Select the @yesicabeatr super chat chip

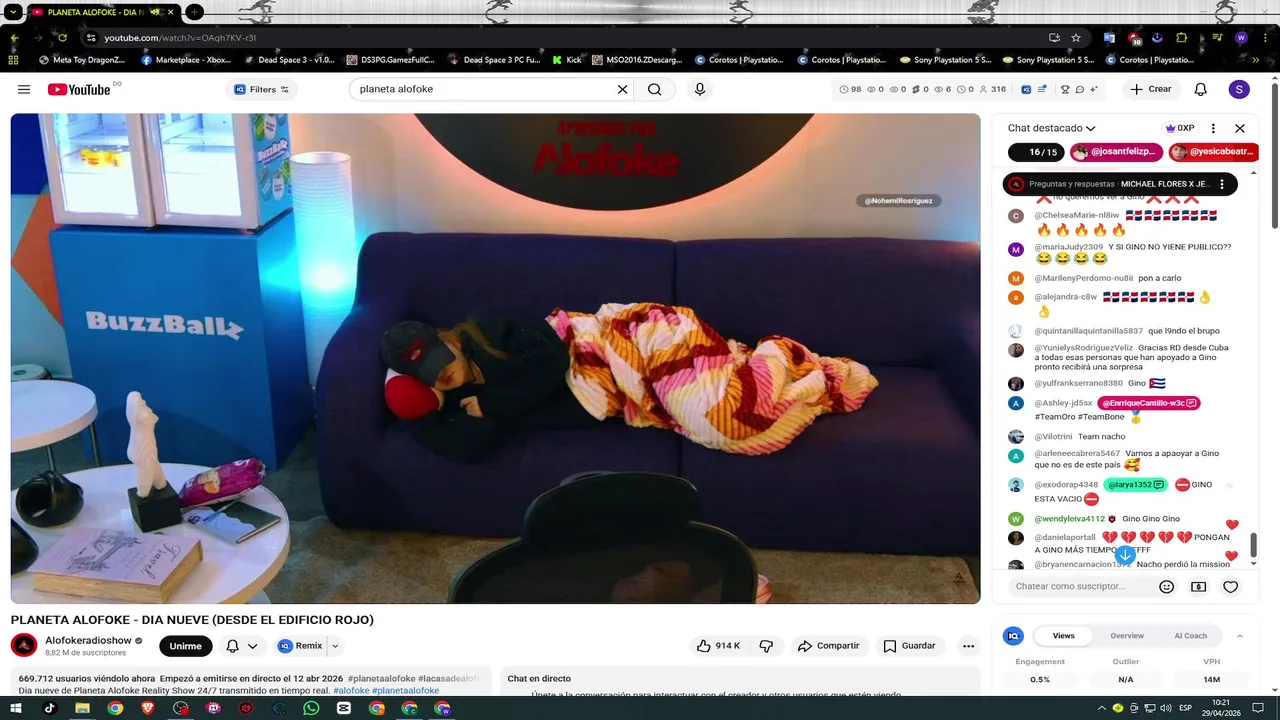[1213, 152]
